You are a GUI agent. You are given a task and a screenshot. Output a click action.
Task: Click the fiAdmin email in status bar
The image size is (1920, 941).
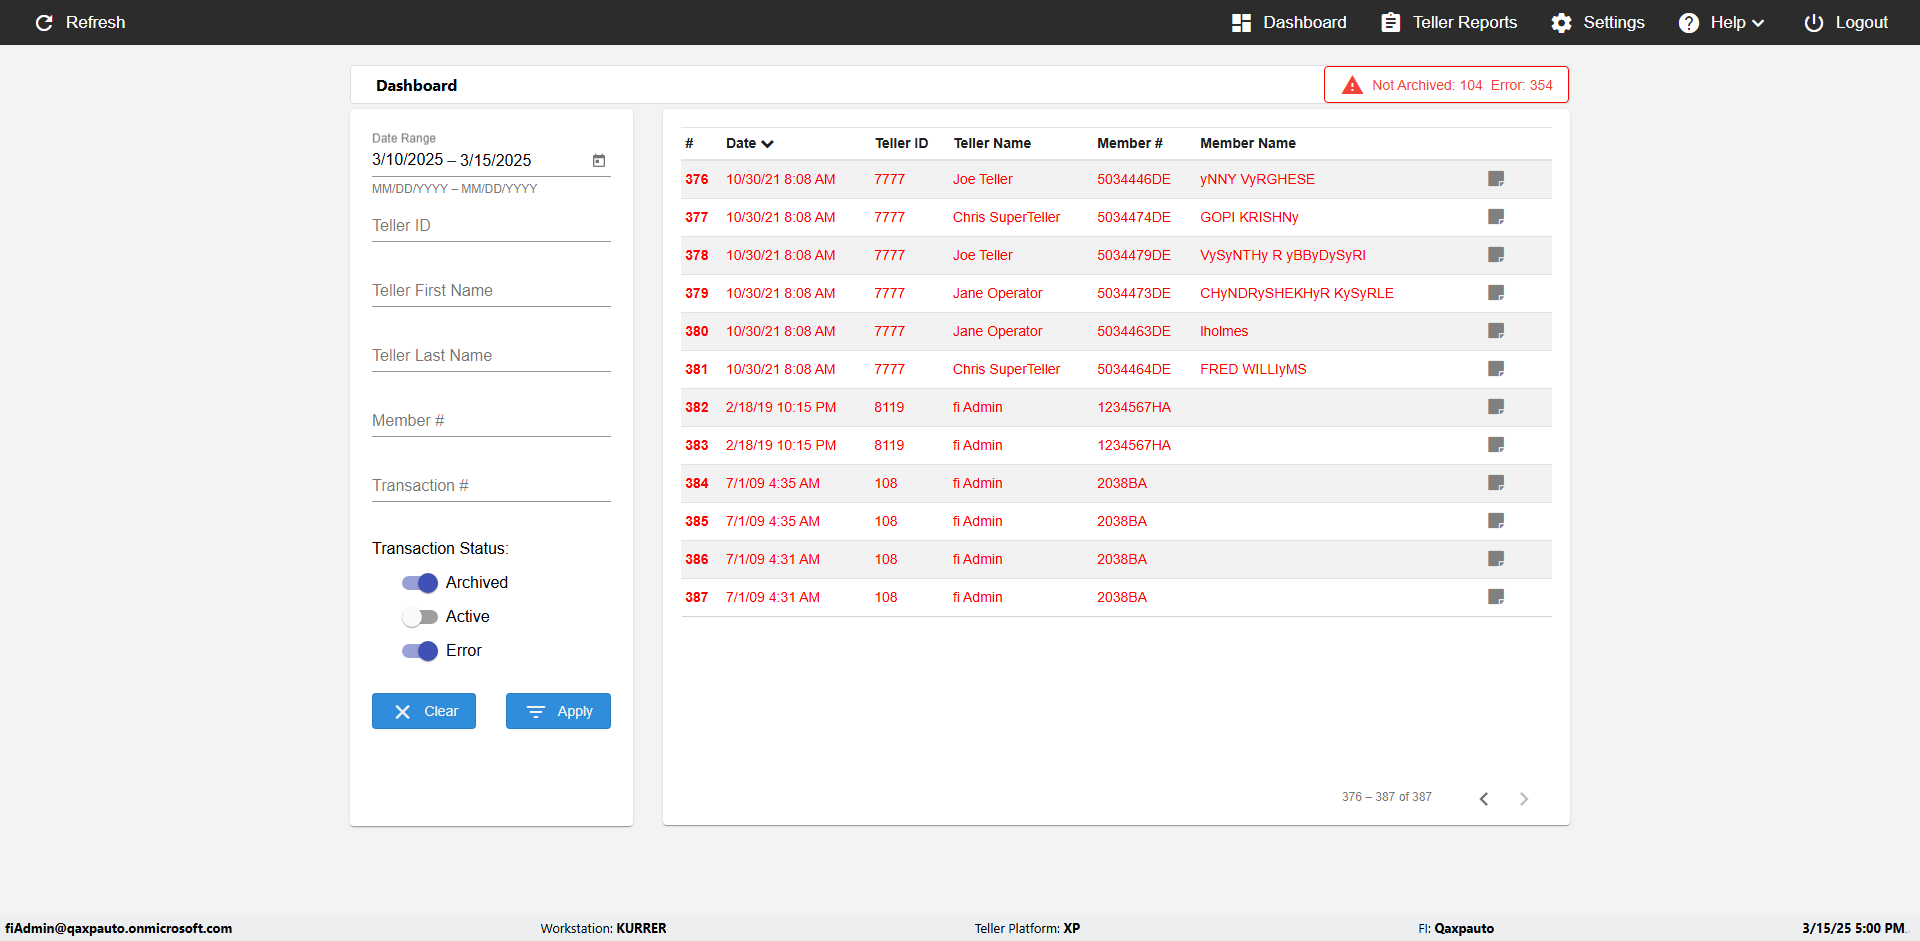pos(119,929)
